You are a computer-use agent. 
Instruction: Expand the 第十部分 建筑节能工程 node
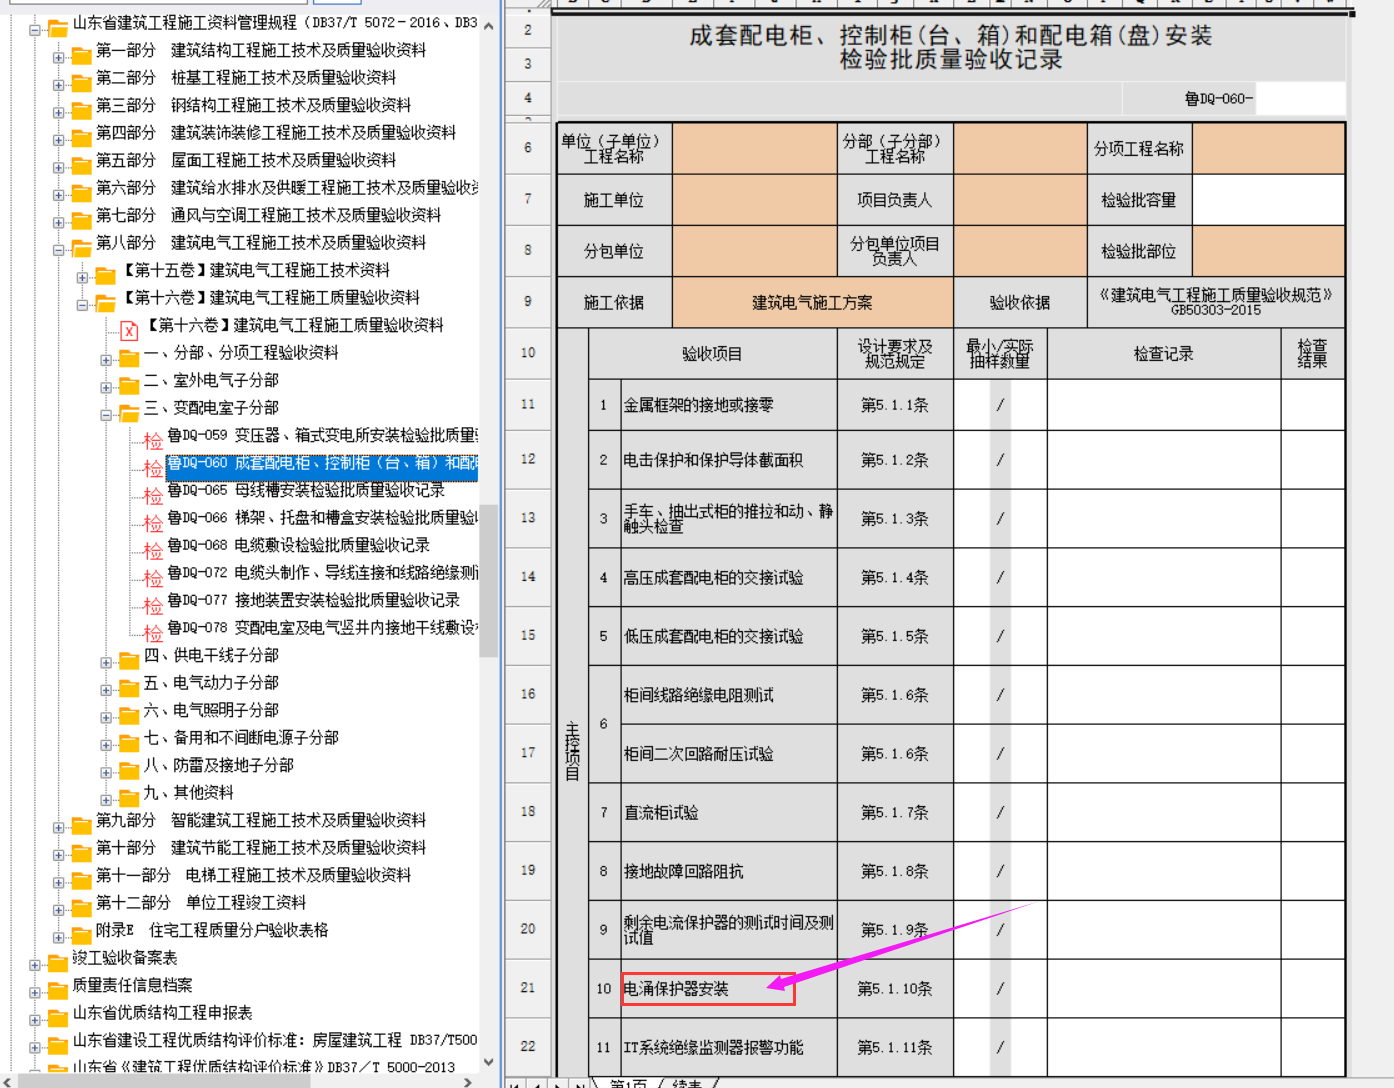click(x=59, y=855)
